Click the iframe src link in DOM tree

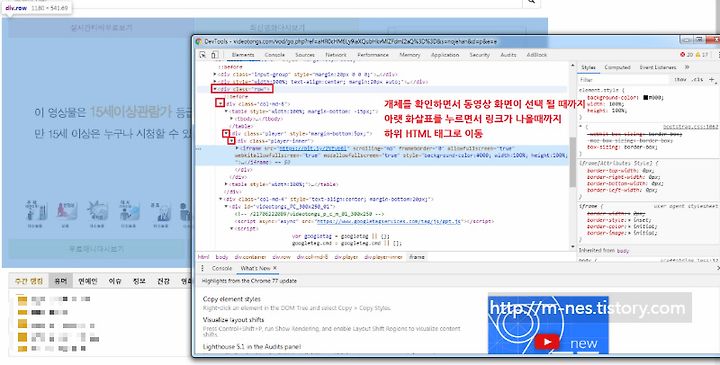[x=313, y=148]
